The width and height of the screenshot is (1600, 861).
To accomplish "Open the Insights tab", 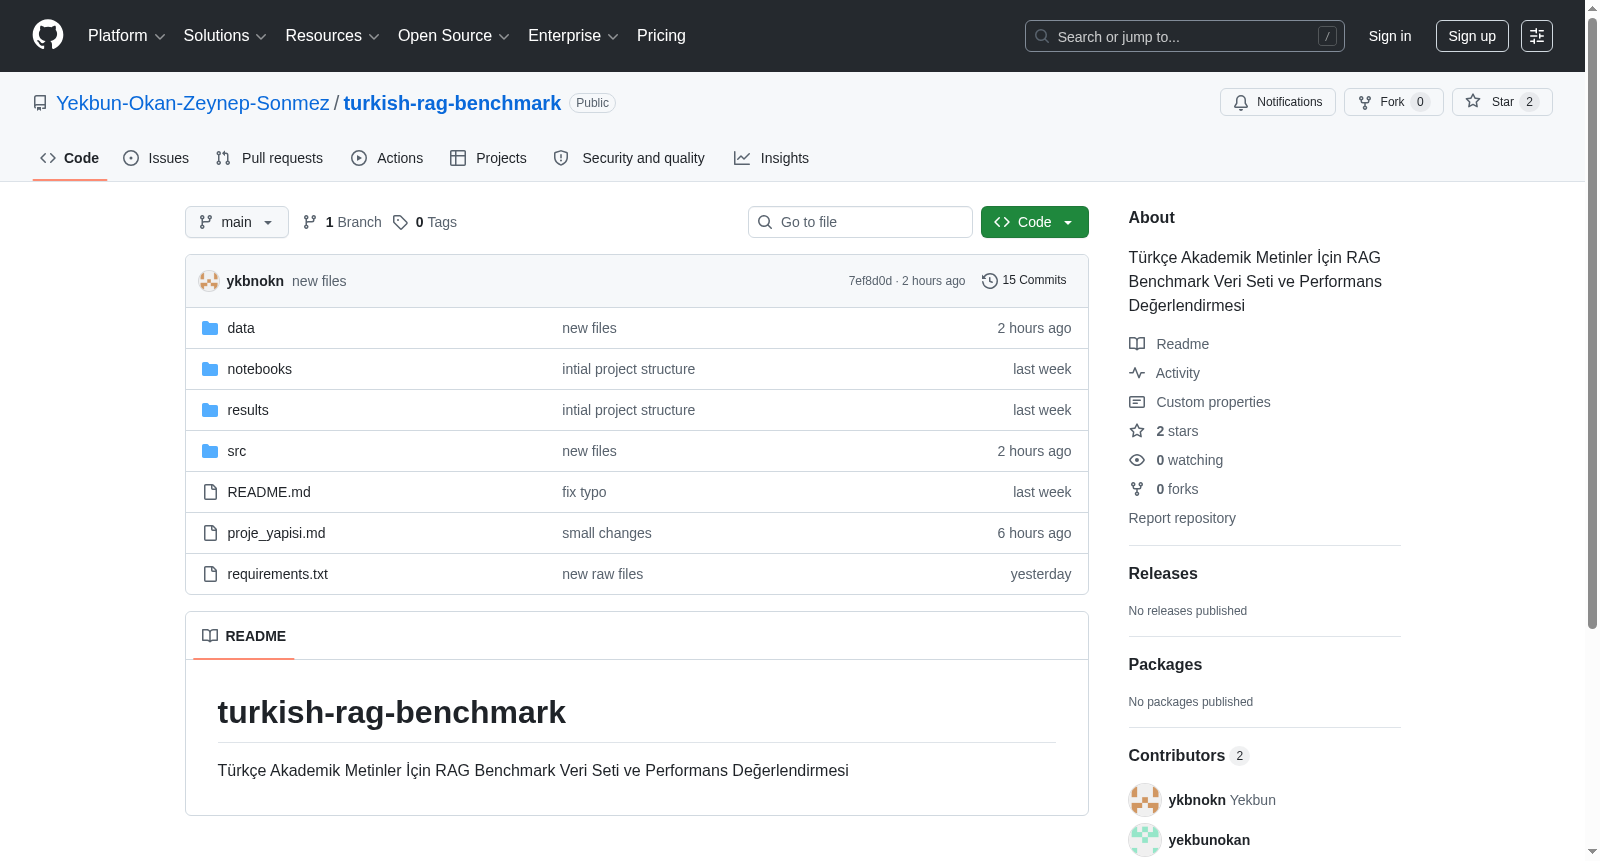I will (771, 158).
